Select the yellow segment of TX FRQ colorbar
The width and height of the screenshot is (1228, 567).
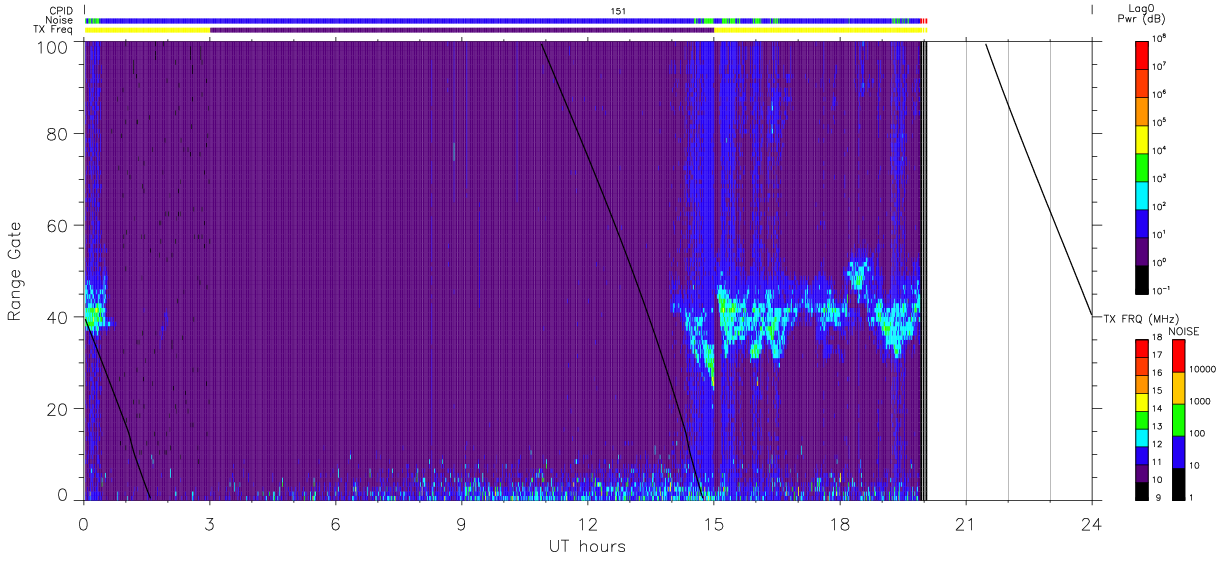1141,402
